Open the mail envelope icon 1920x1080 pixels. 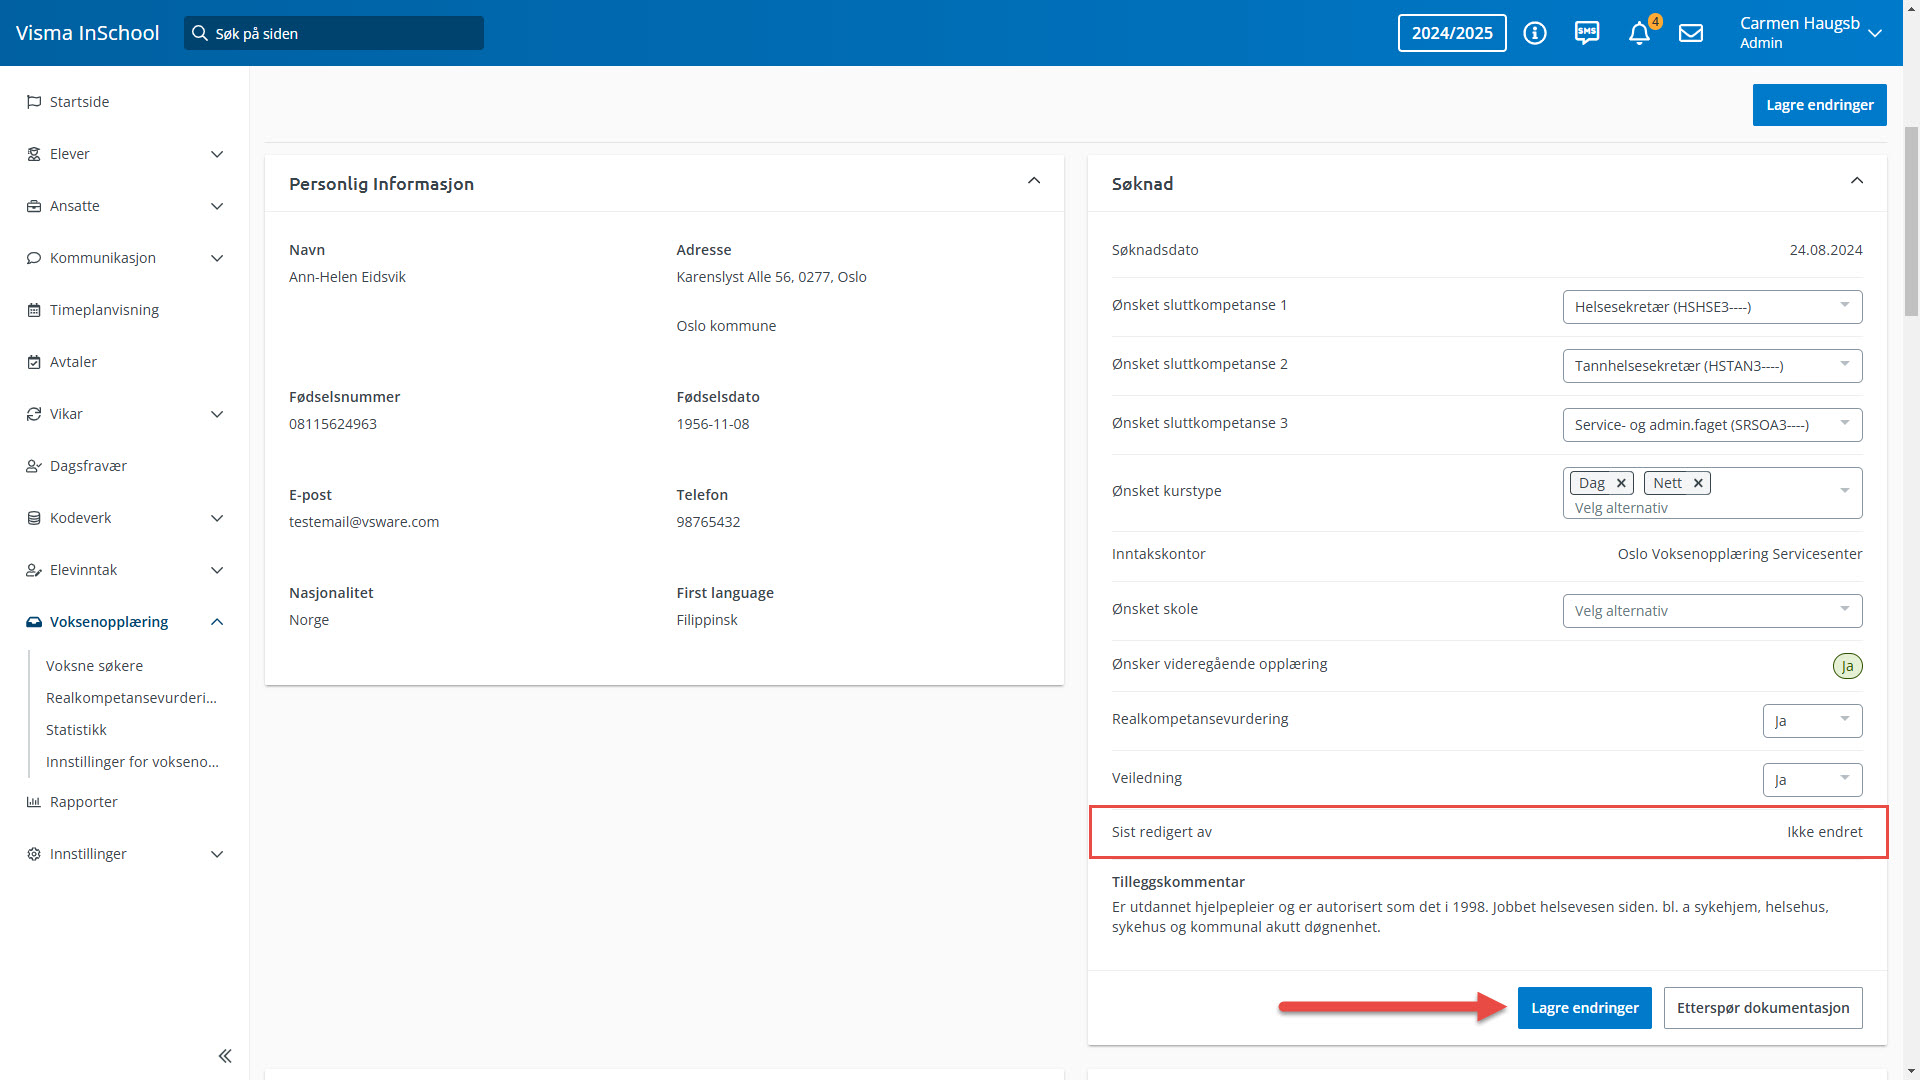coord(1691,33)
